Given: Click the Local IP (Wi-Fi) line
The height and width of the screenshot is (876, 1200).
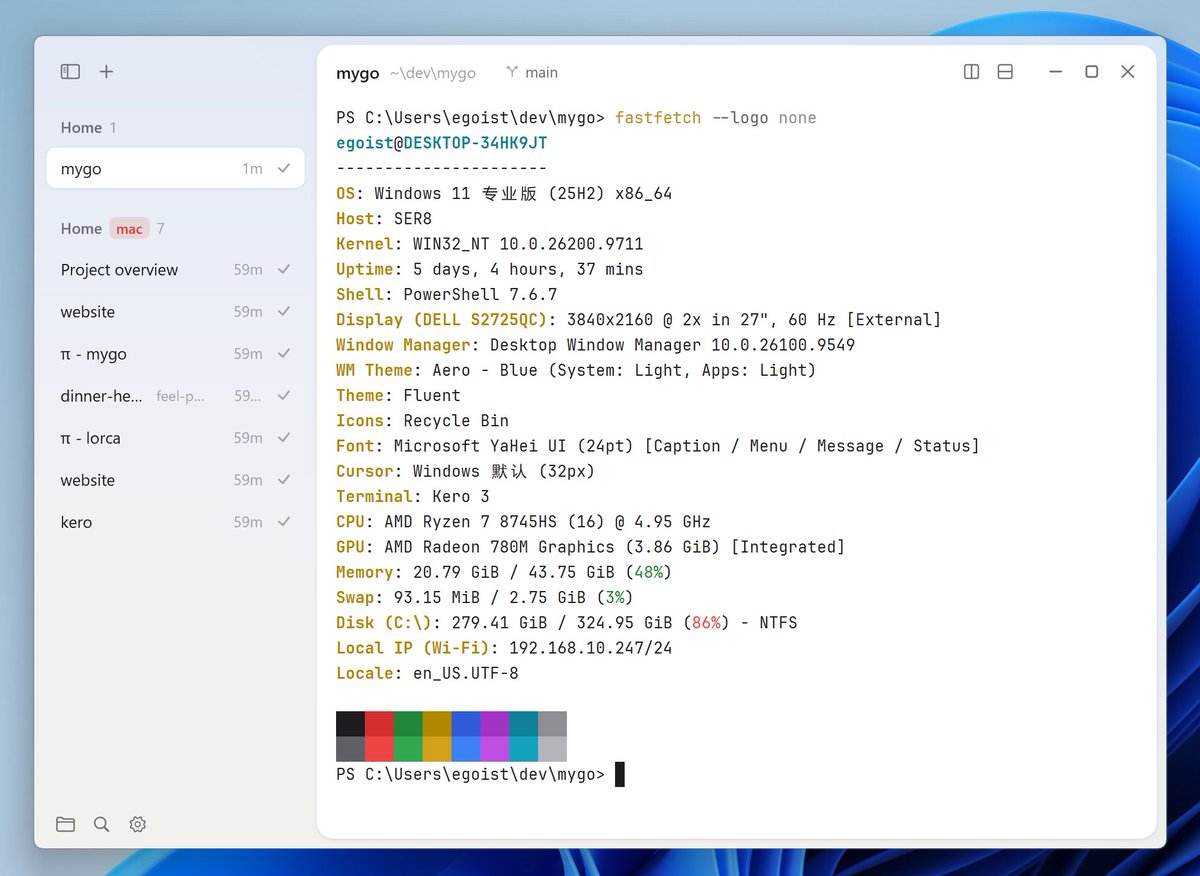Looking at the screenshot, I should click(504, 648).
